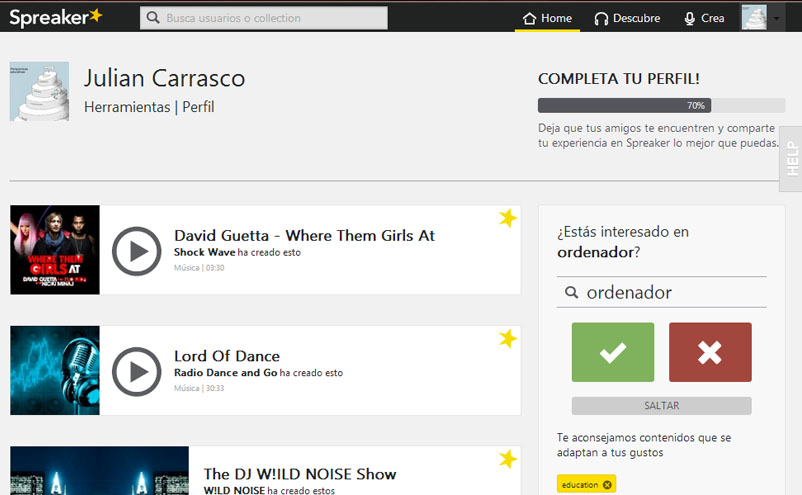Remove the education tag
The height and width of the screenshot is (495, 802).
point(607,485)
